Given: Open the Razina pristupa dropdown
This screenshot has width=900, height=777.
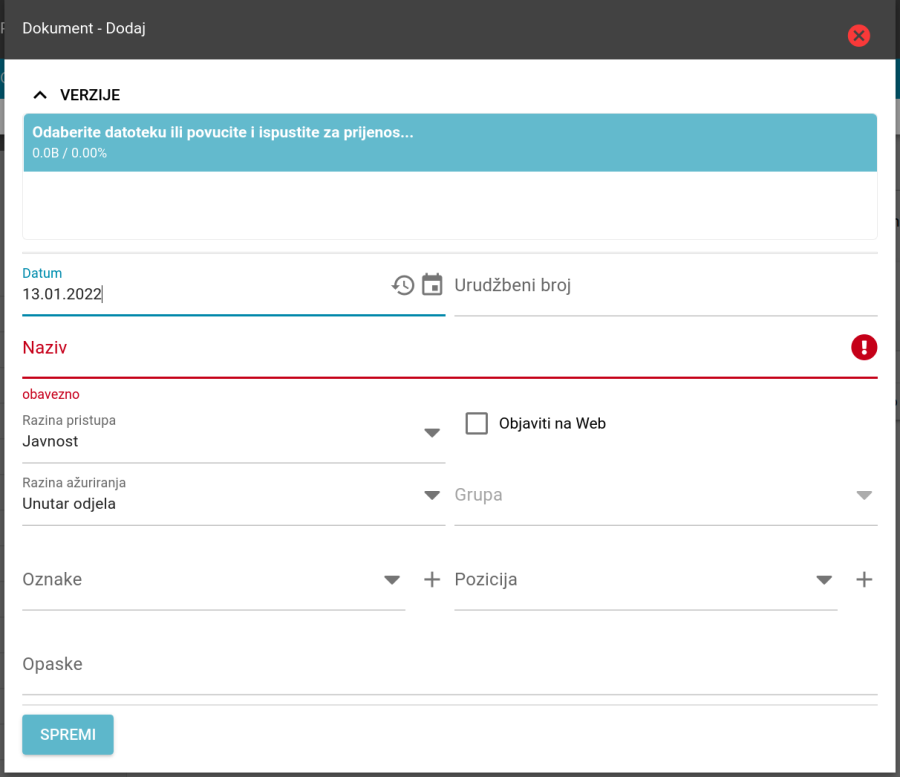Looking at the screenshot, I should [234, 436].
